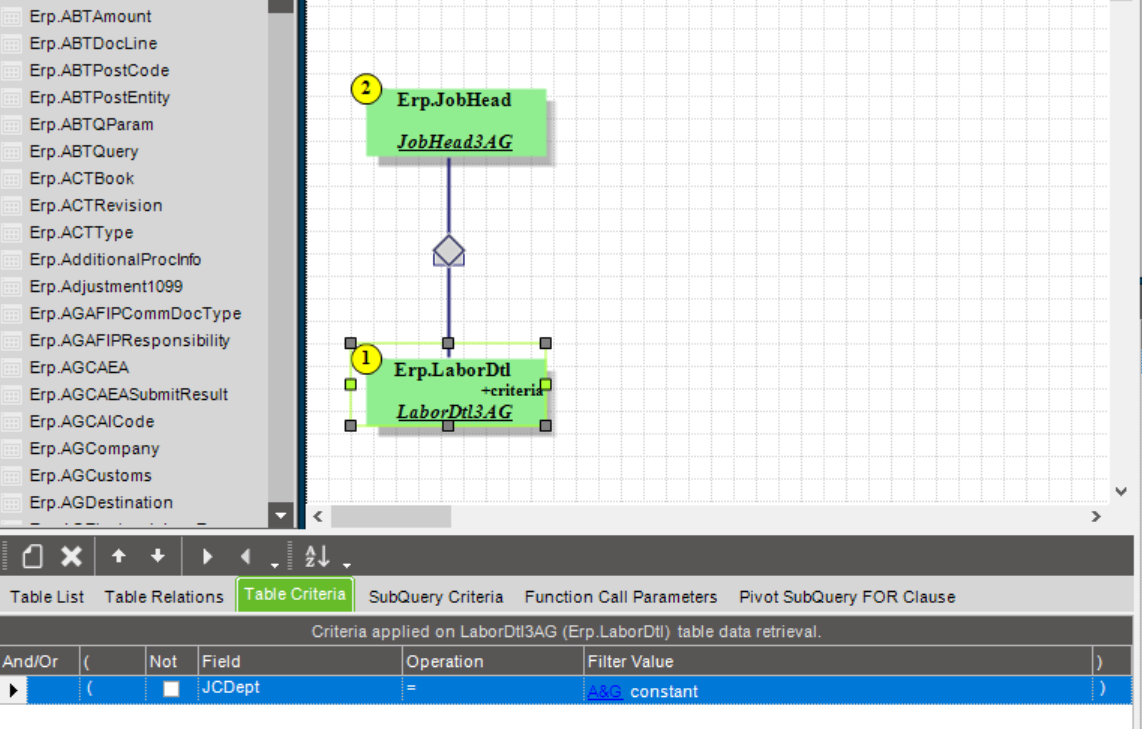
Task: Select Erp.Adjustment1099 in table list
Action: tap(106, 285)
